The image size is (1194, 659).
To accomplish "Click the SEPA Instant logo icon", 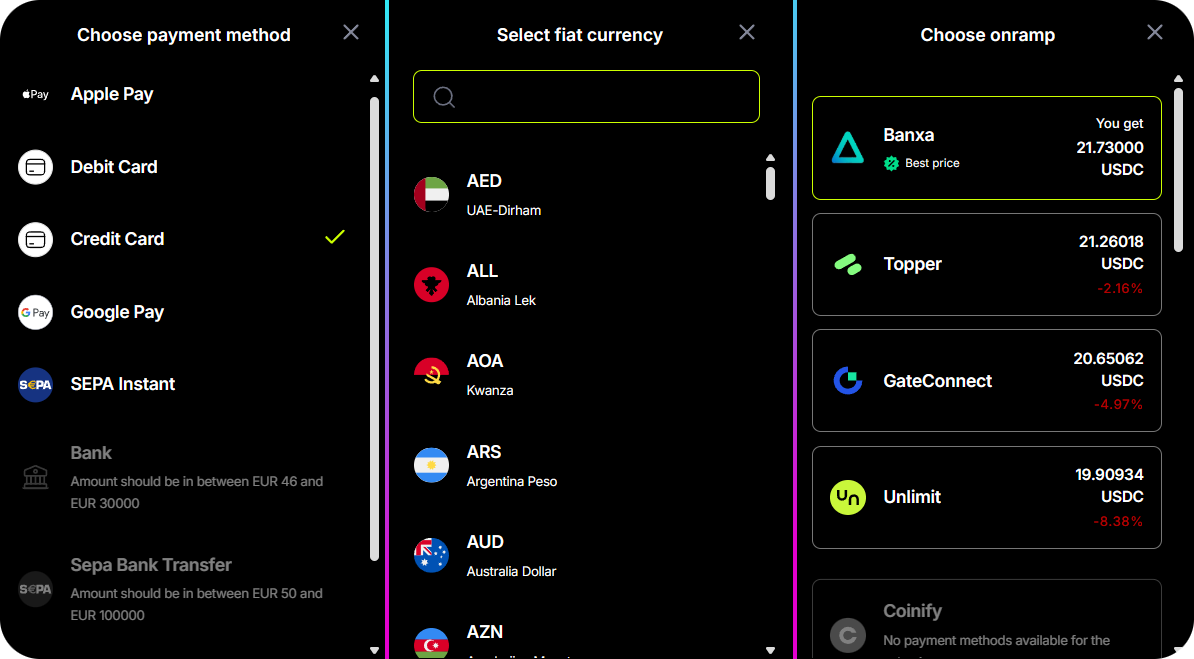I will [35, 385].
